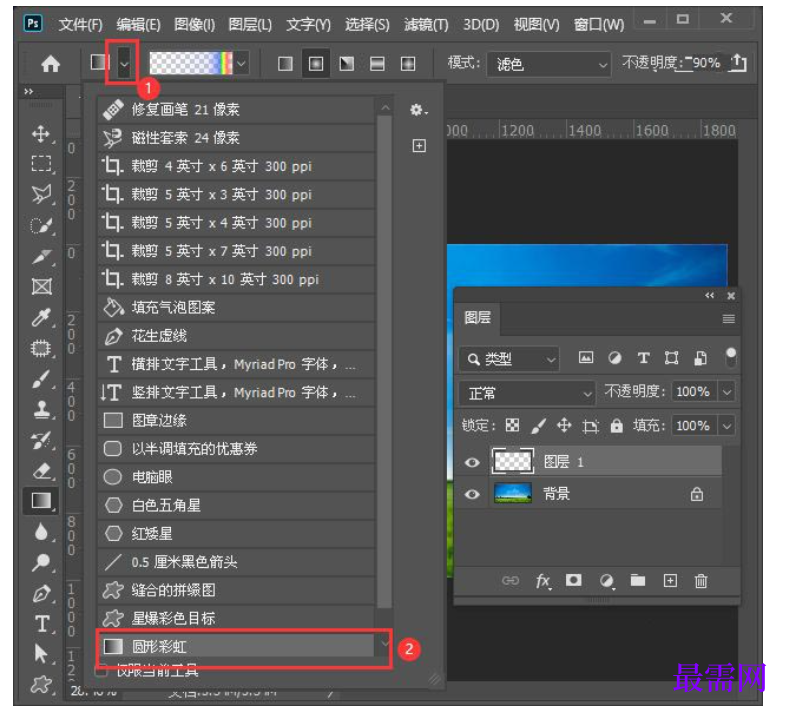Select Reflected gradient style button
This screenshot has width=785, height=709.
[377, 64]
